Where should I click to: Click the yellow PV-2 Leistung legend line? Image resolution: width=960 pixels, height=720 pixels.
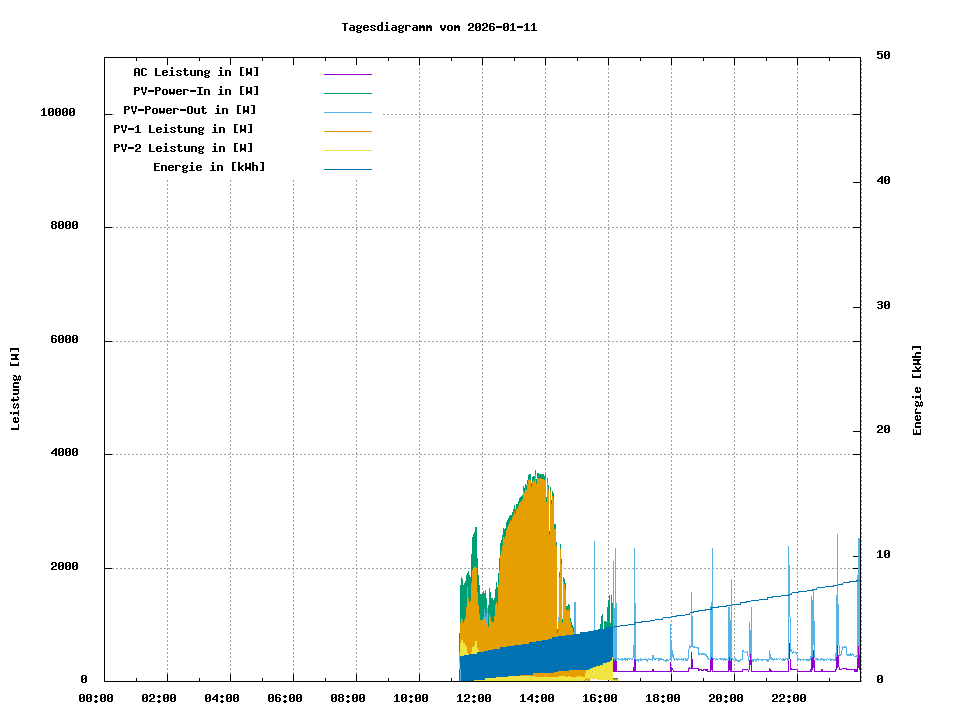pos(347,150)
